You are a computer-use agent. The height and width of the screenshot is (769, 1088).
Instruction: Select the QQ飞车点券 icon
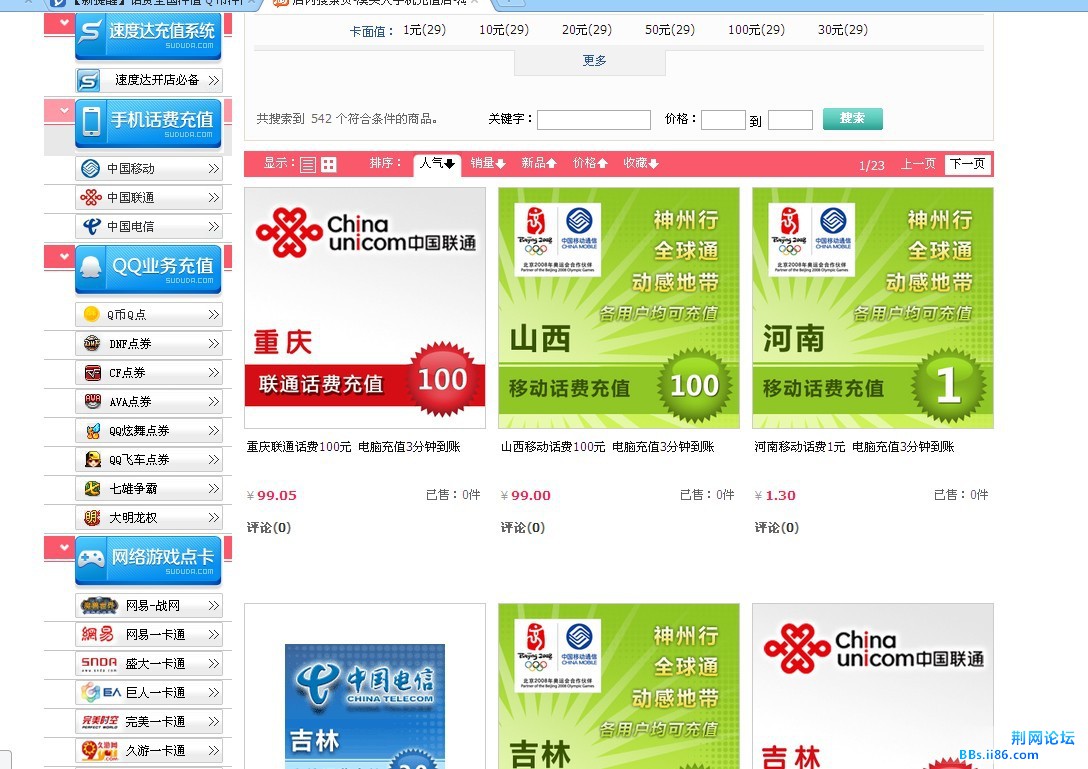click(x=92, y=459)
